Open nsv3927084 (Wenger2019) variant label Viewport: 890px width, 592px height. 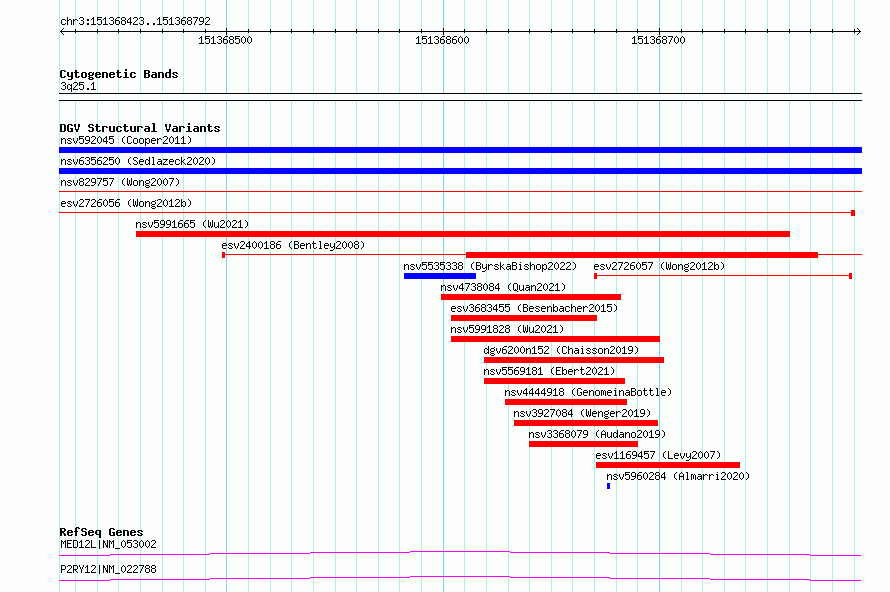(582, 413)
